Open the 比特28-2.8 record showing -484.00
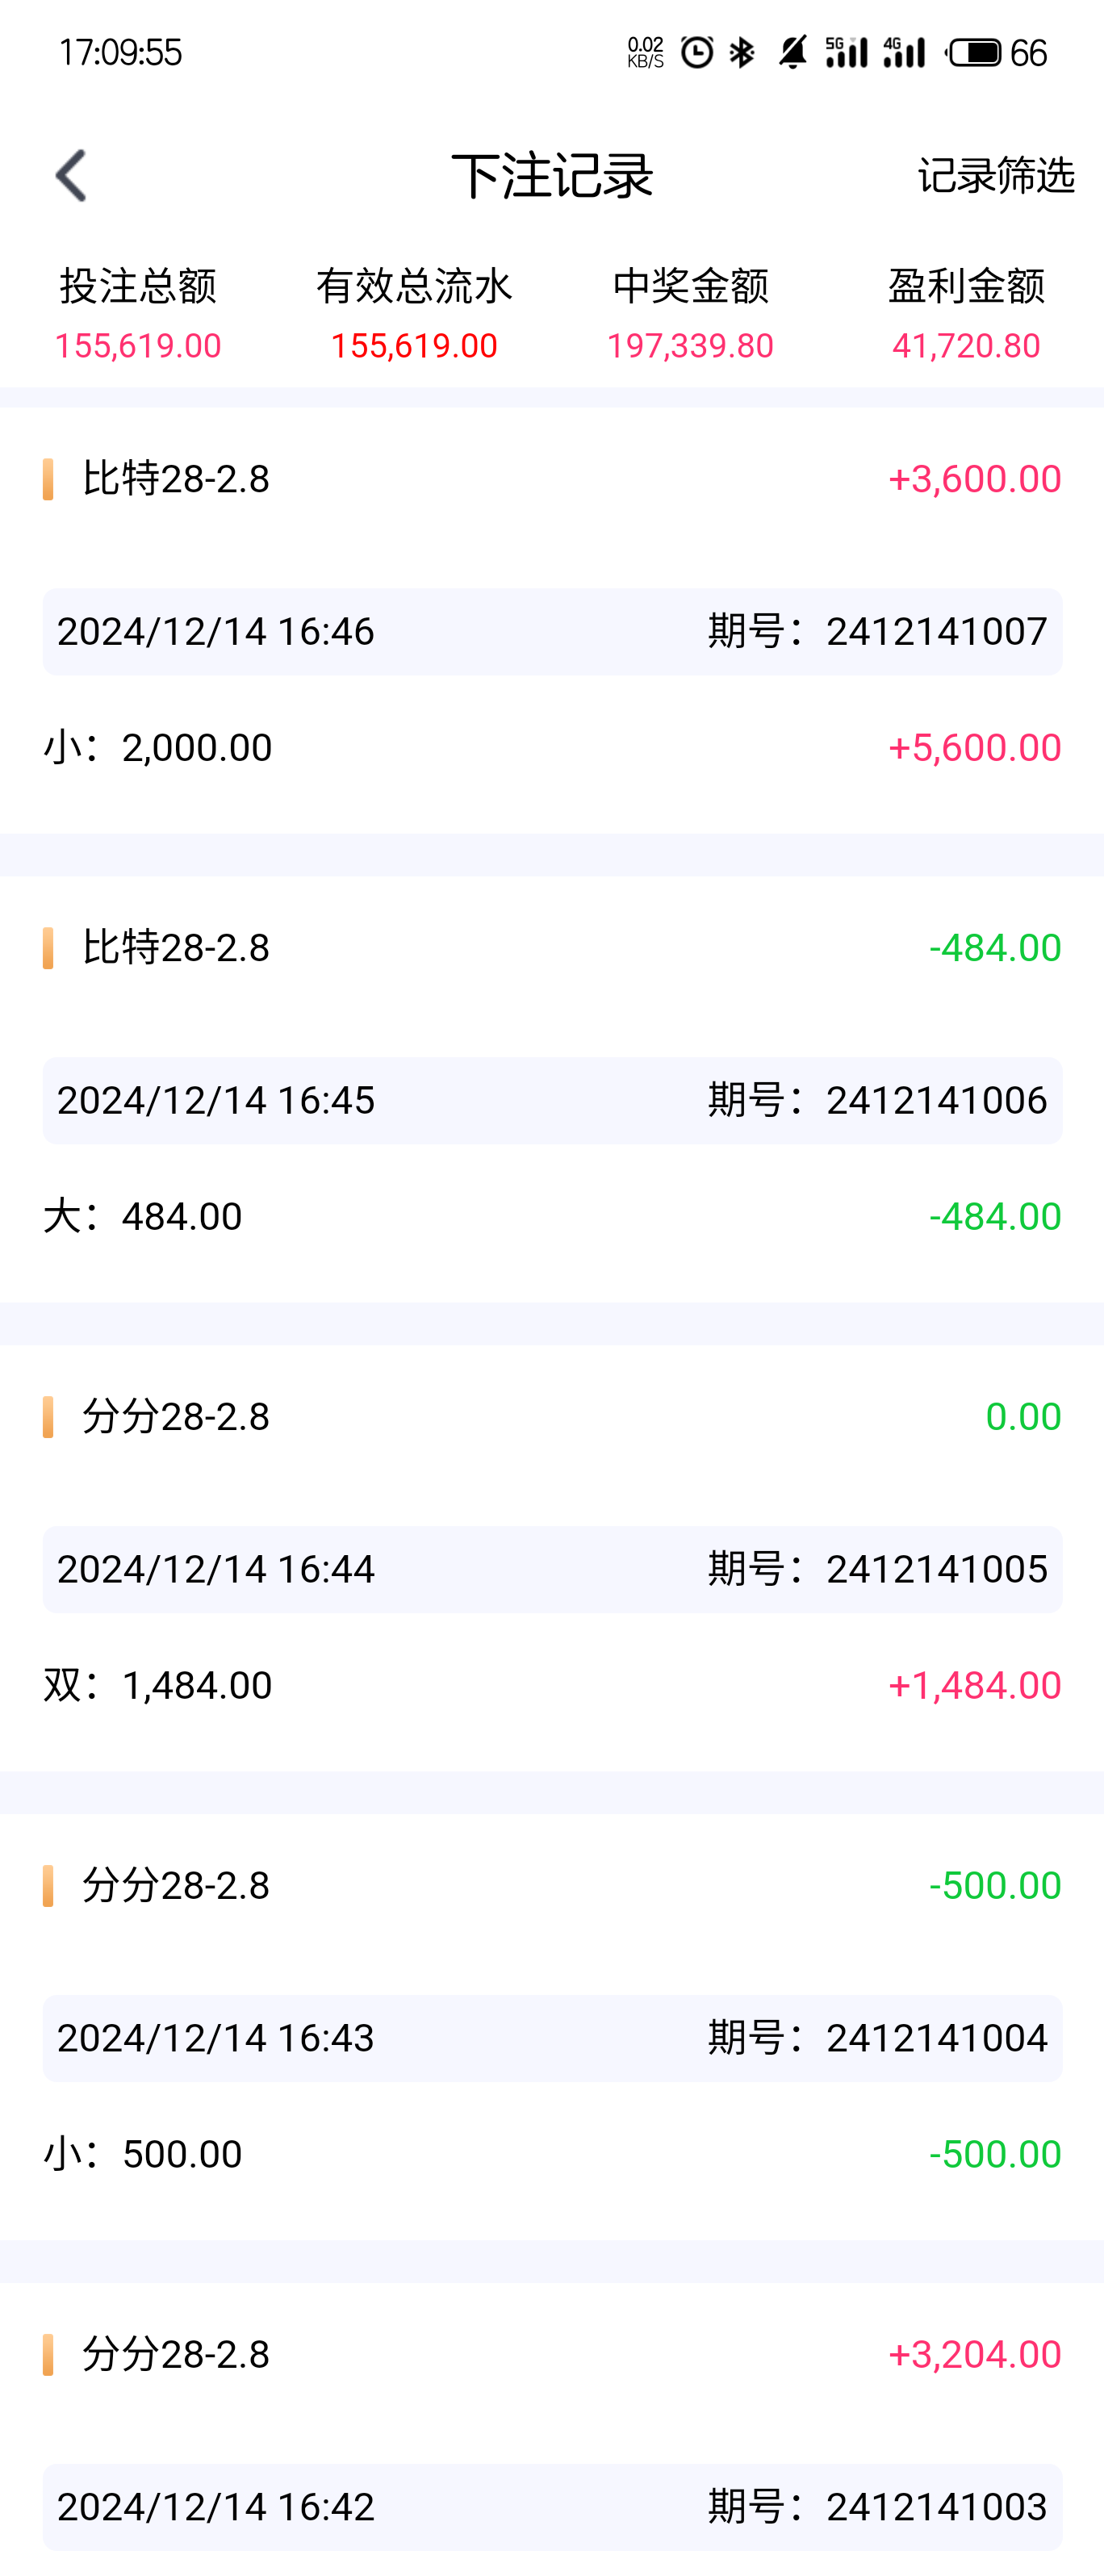 point(552,948)
